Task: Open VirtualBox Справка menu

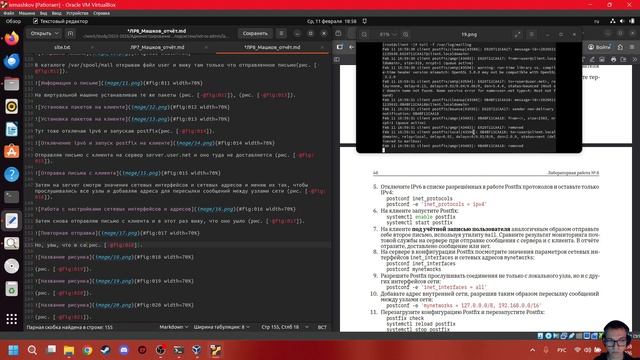Action: pyautogui.click(x=101, y=13)
